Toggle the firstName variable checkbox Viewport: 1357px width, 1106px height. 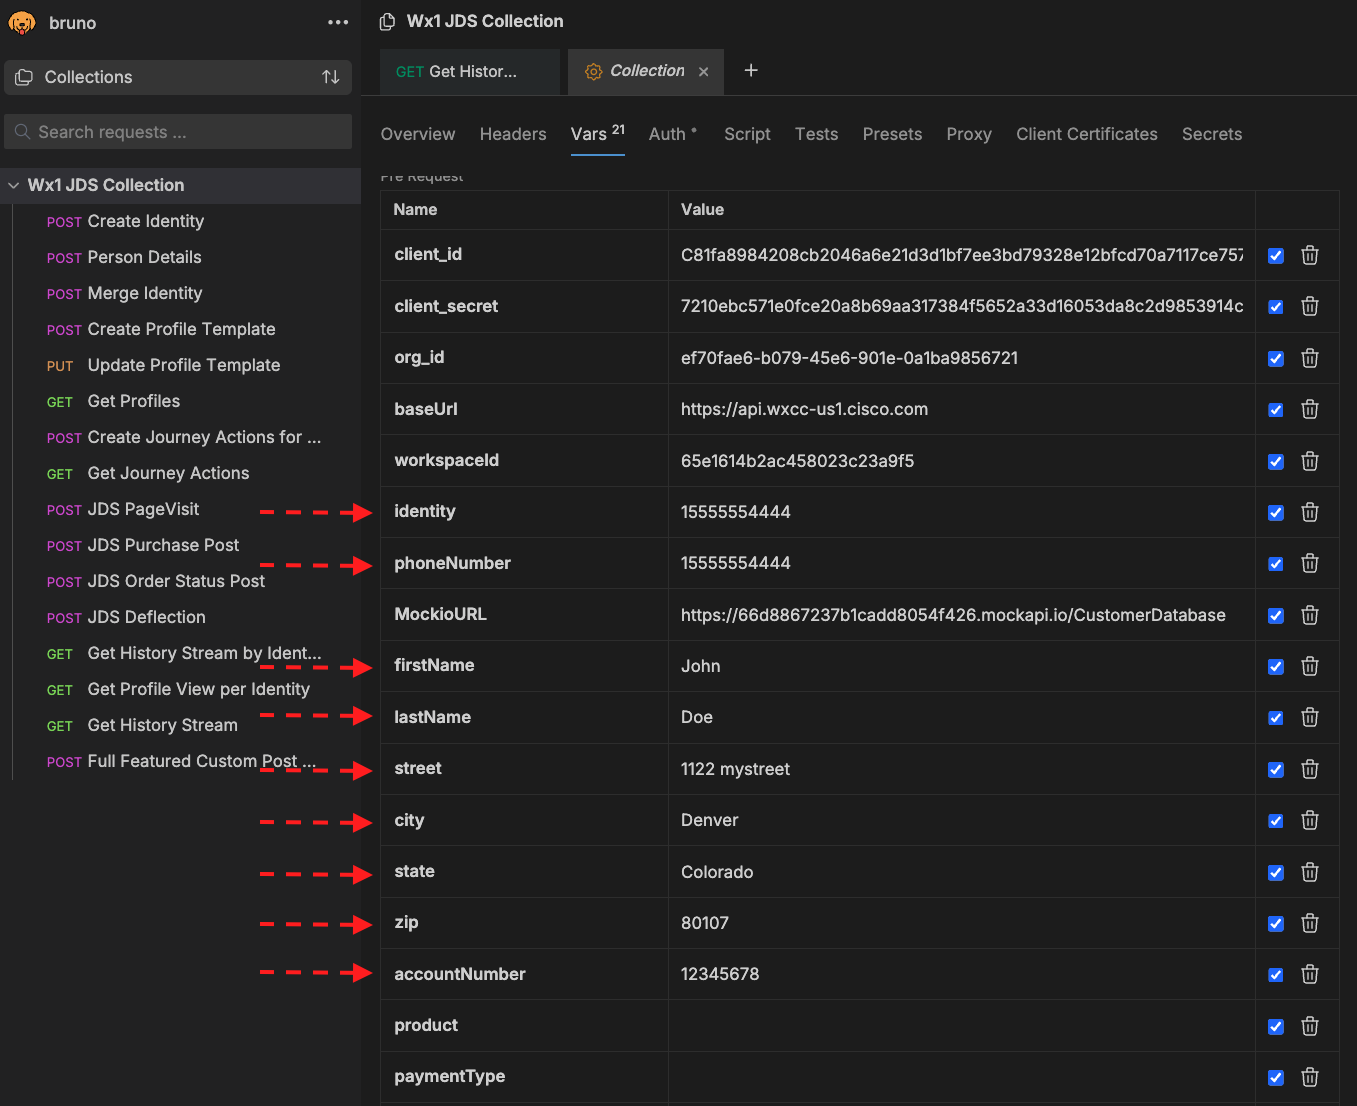(x=1276, y=667)
